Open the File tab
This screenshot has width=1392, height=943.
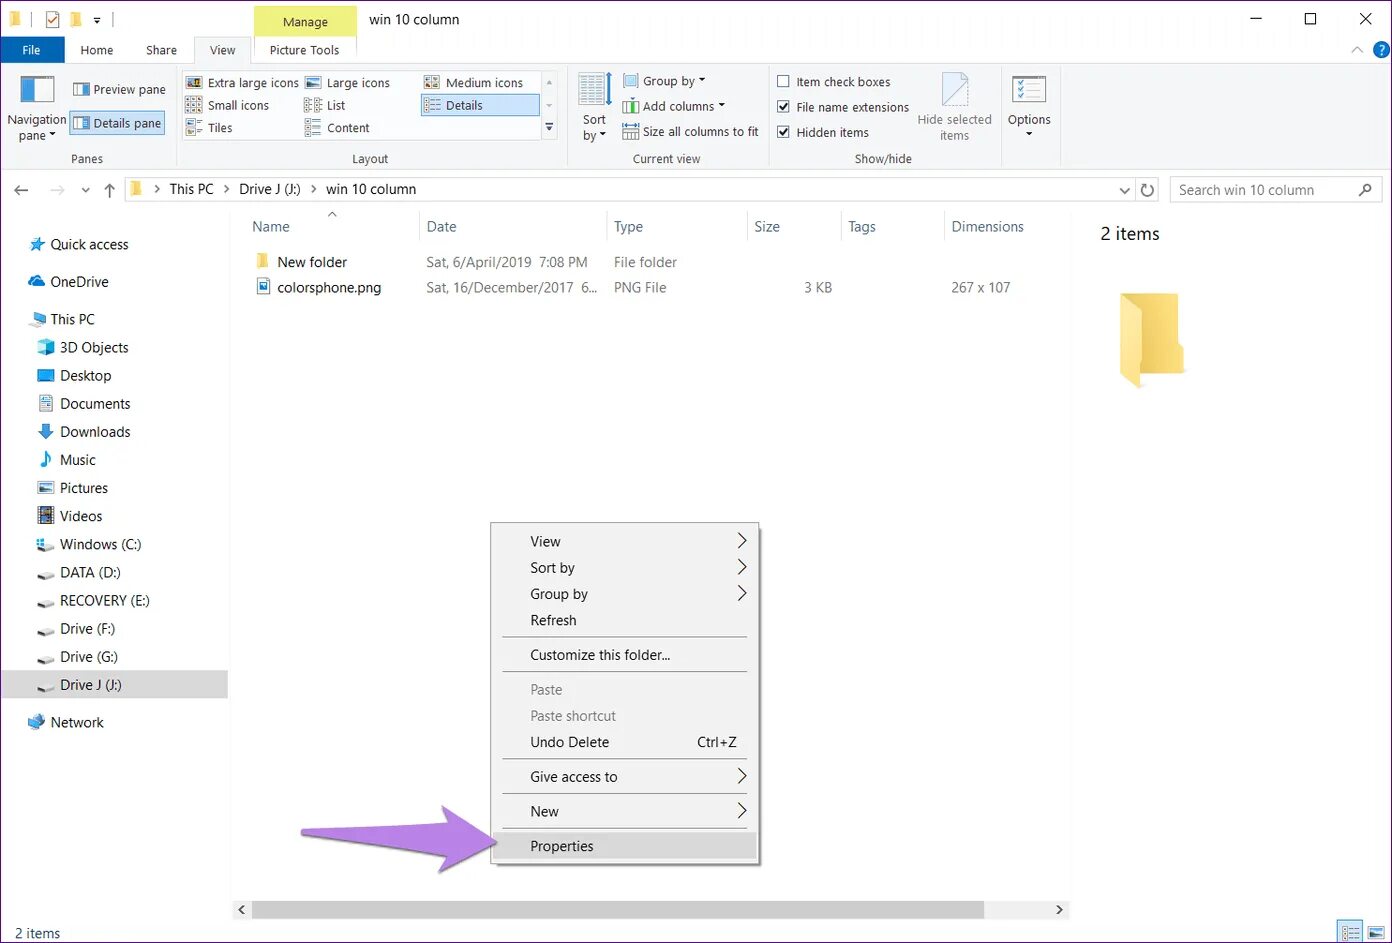coord(32,50)
